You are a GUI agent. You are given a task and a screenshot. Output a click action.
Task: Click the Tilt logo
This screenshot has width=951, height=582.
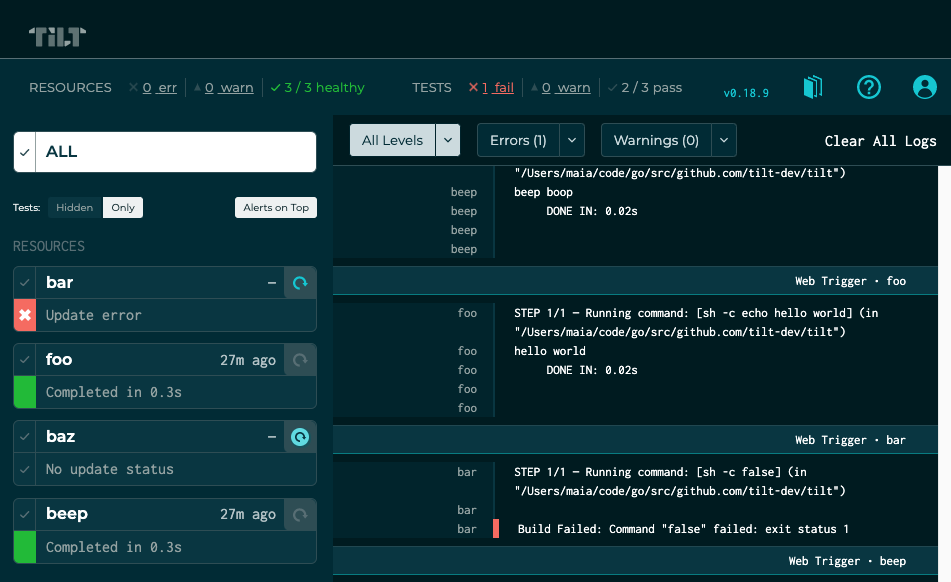(57, 36)
